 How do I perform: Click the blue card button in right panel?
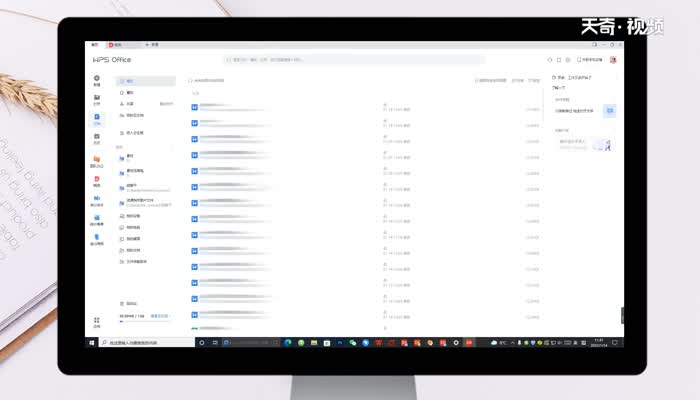(608, 111)
